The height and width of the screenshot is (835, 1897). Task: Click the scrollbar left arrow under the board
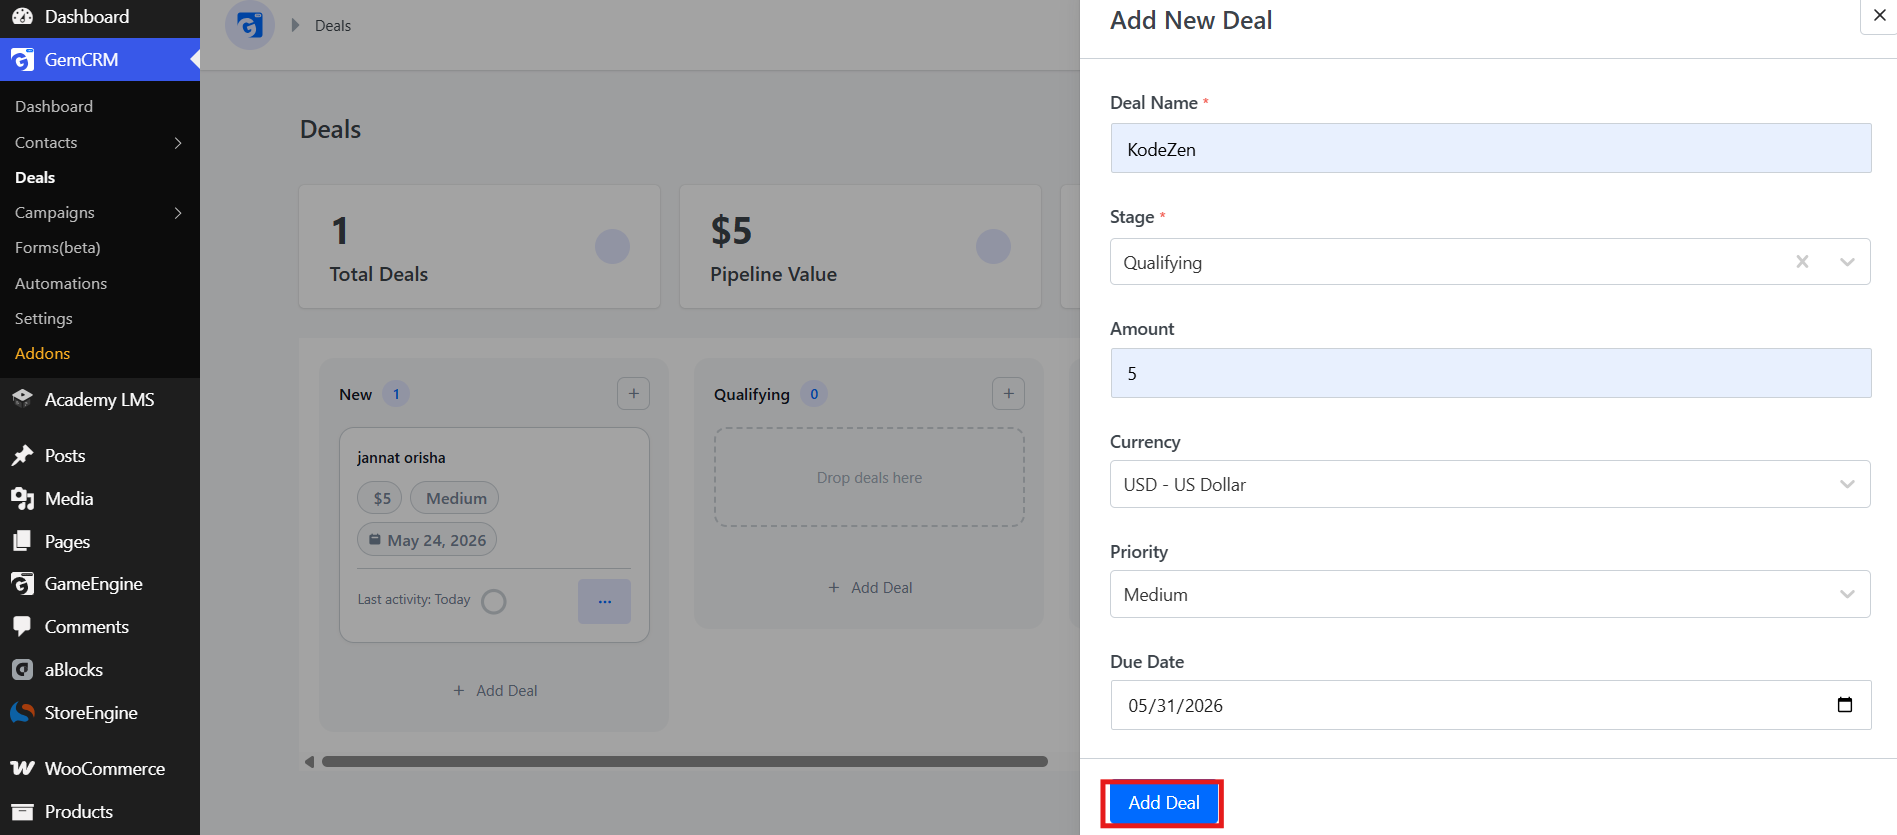pyautogui.click(x=309, y=762)
